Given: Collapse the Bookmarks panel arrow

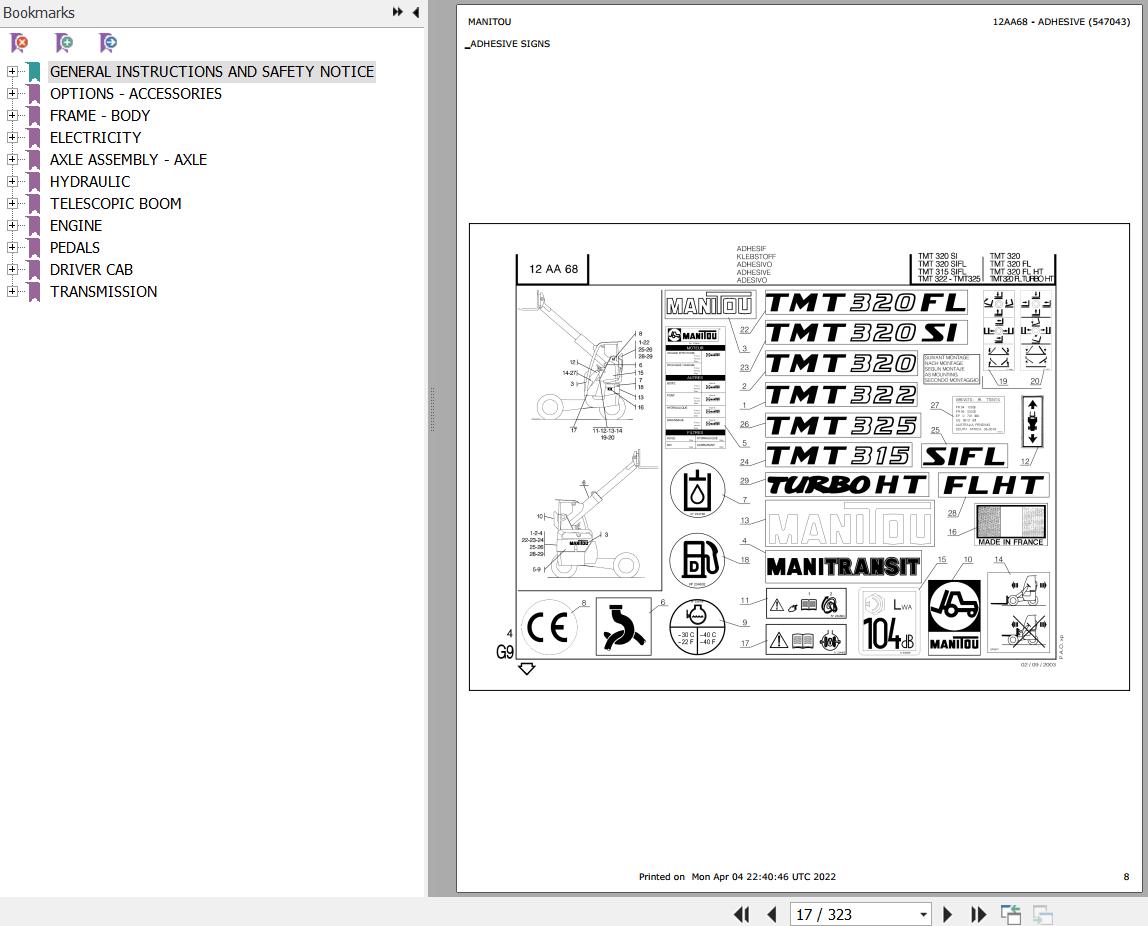Looking at the screenshot, I should pos(416,12).
